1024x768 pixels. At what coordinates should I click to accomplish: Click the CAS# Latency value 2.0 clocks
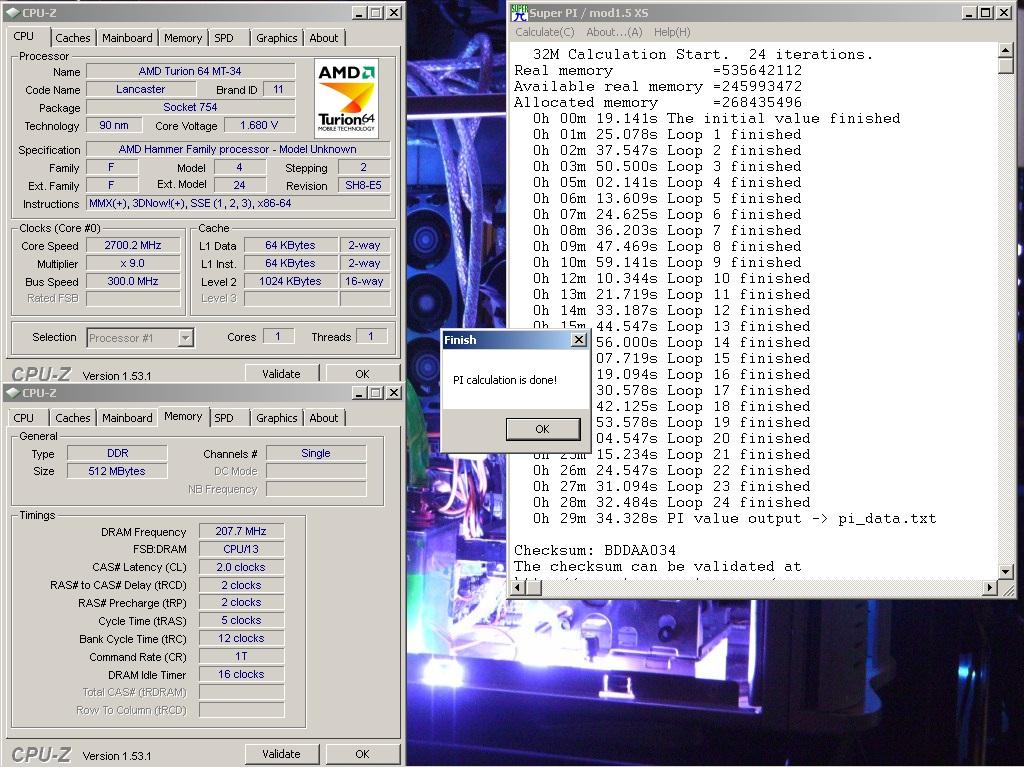click(241, 567)
